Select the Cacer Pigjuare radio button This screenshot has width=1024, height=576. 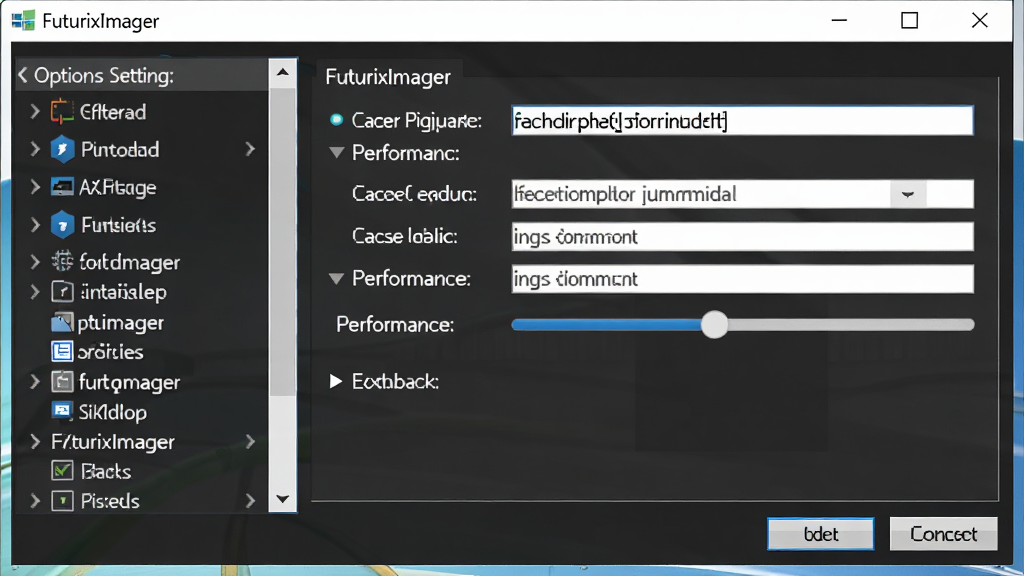click(x=336, y=120)
